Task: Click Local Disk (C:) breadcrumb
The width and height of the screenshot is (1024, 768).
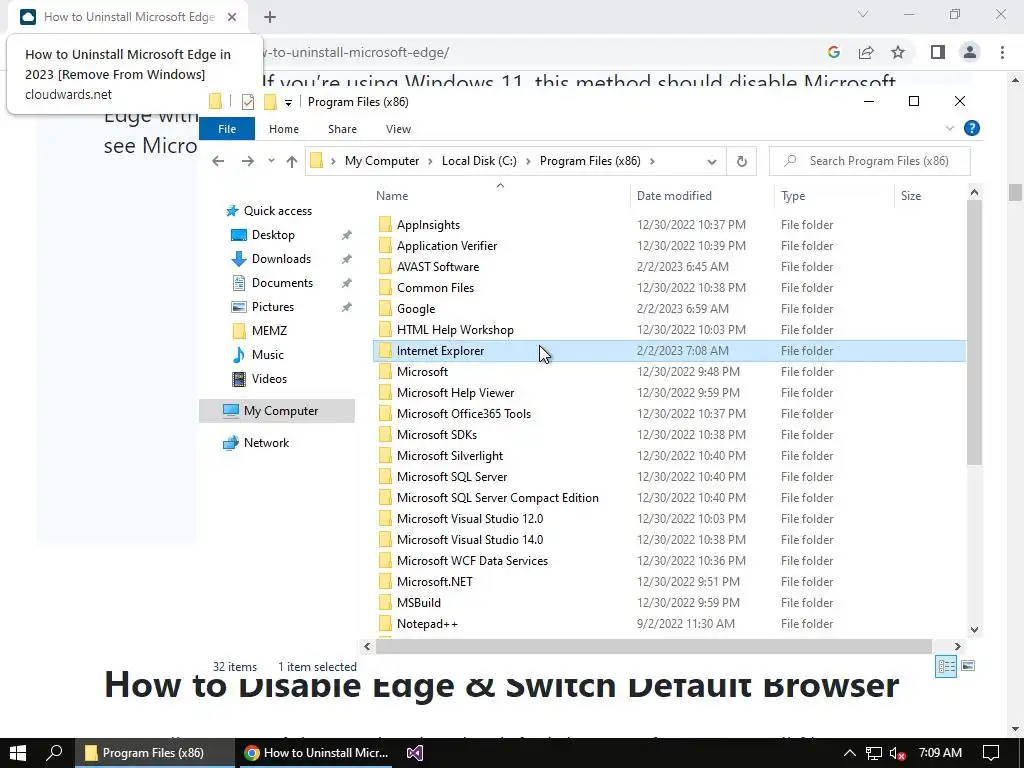Action: point(479,161)
